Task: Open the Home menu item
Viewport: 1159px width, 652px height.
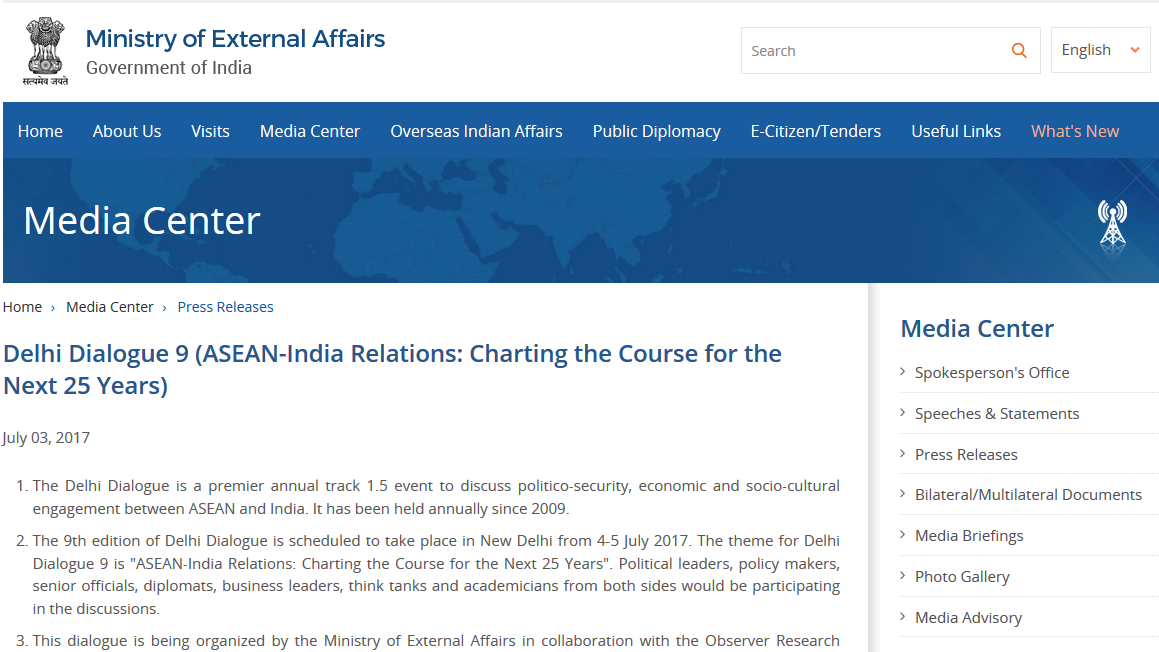Action: (40, 131)
